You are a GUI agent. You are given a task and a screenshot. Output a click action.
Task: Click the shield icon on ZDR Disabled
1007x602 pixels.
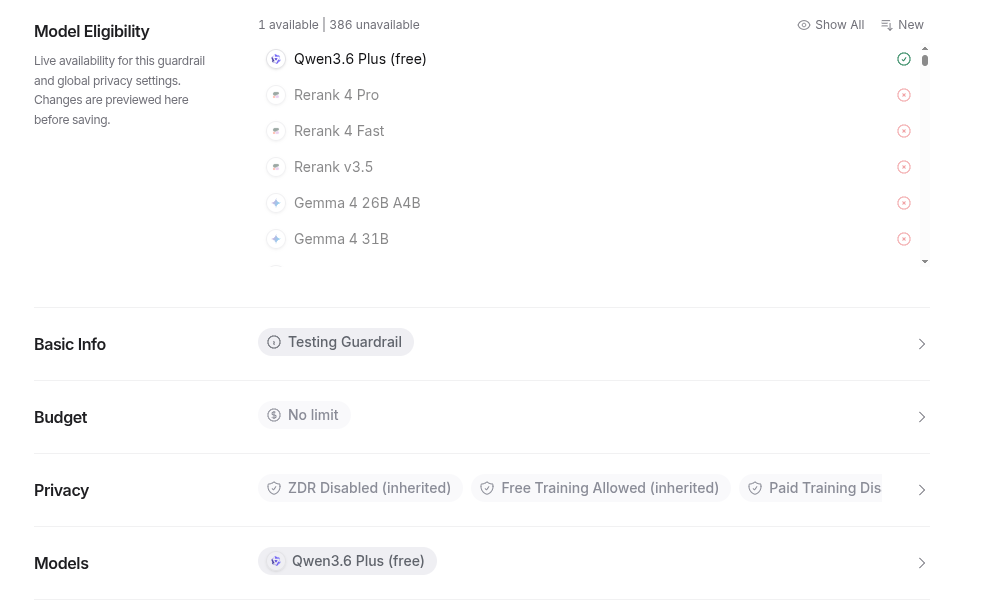(x=274, y=489)
